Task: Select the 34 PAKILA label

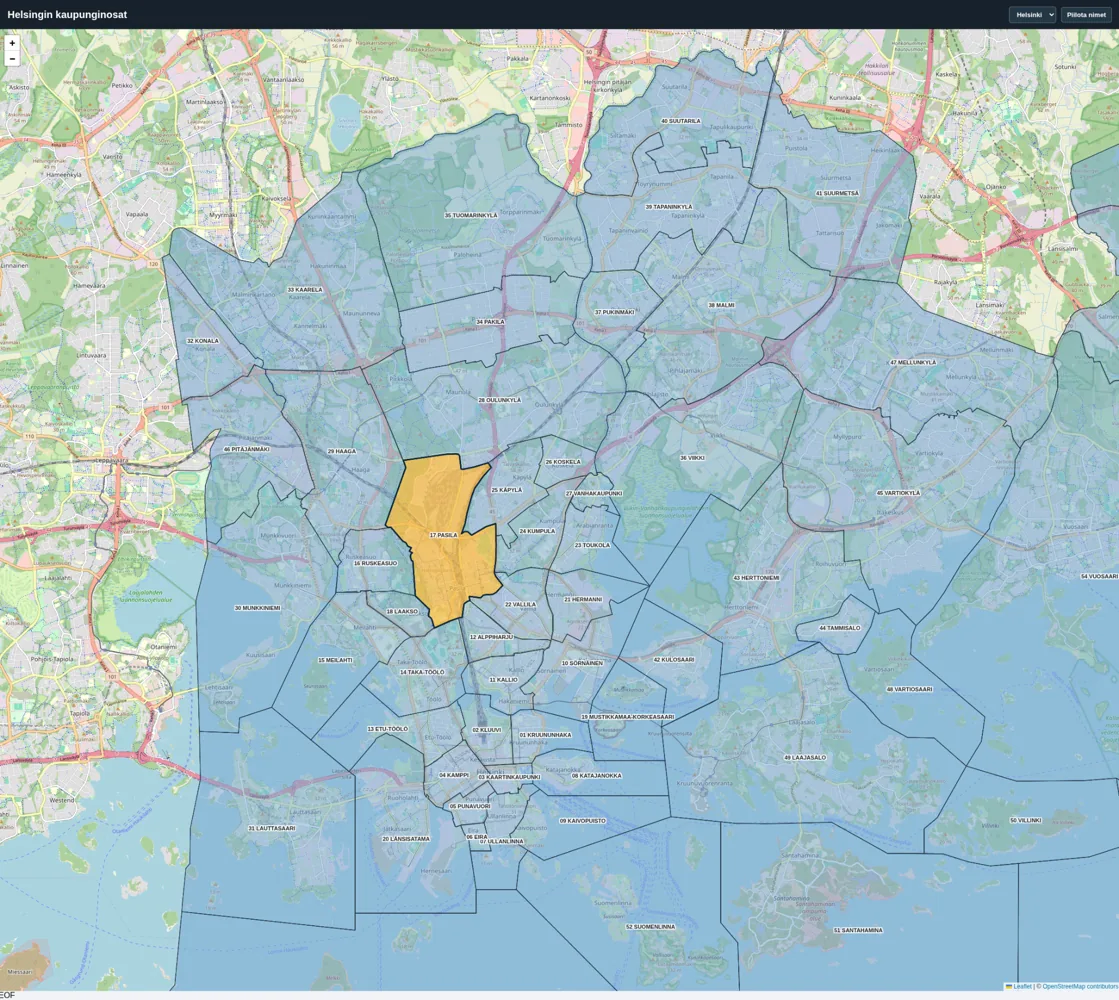Action: pos(490,322)
